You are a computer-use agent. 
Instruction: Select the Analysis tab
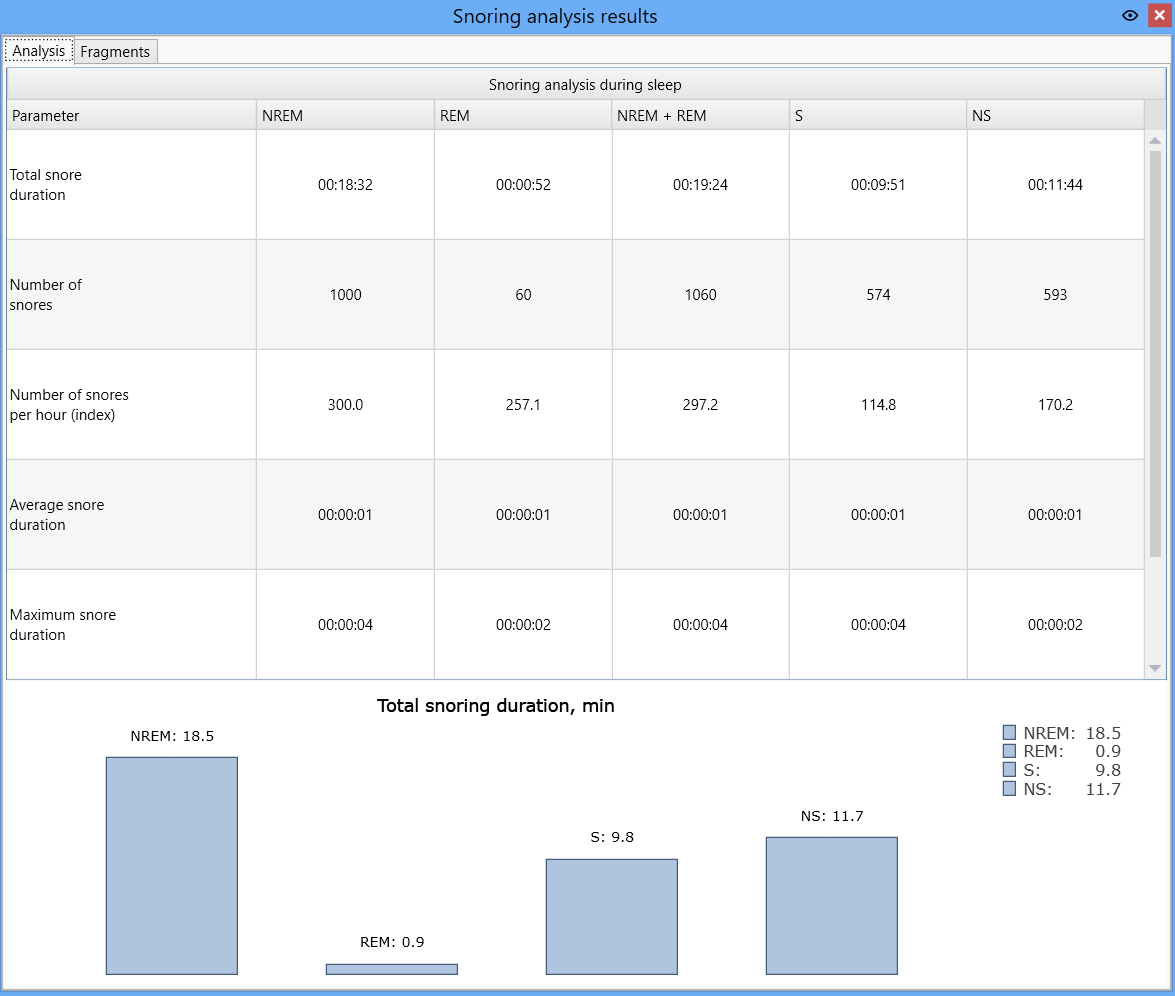pos(39,51)
